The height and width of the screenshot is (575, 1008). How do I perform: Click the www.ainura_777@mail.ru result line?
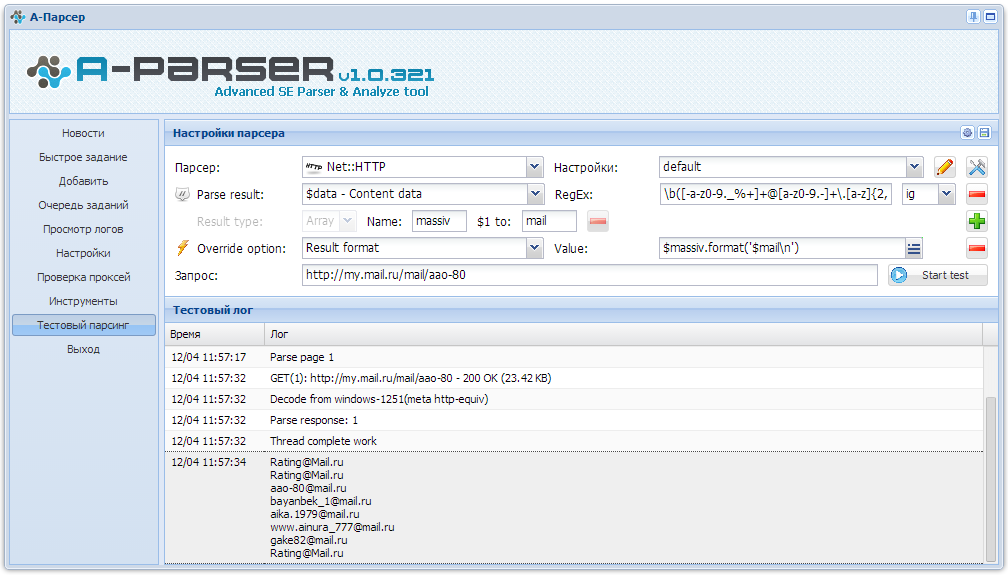tap(332, 527)
